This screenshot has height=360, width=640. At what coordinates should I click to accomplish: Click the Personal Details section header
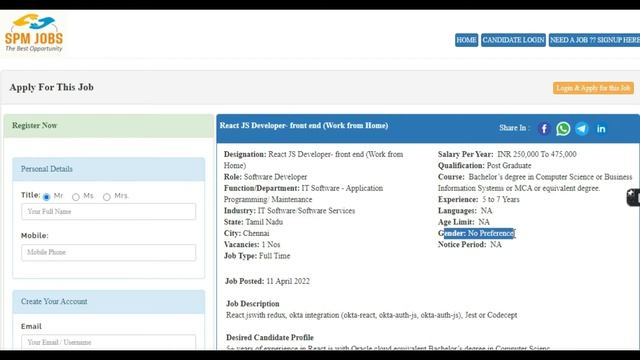pyautogui.click(x=109, y=169)
